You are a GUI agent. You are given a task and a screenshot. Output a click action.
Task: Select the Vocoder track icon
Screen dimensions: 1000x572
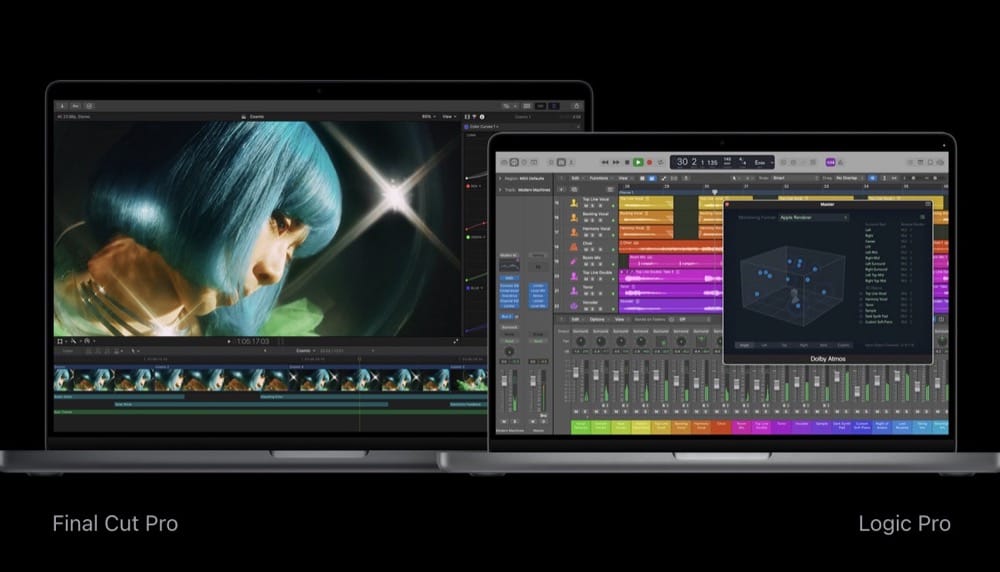(x=574, y=305)
